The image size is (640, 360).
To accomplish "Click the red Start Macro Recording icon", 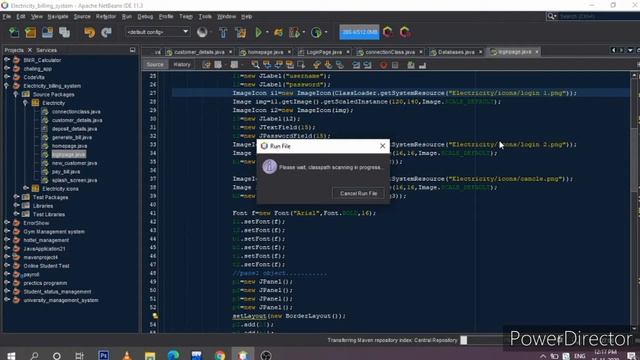I will pos(383,65).
